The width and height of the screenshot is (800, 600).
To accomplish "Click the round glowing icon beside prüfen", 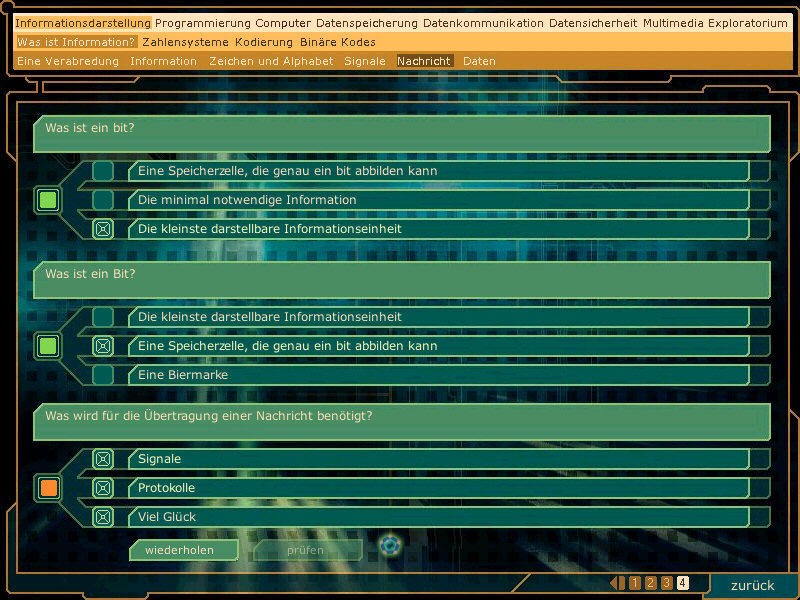I will [x=390, y=545].
